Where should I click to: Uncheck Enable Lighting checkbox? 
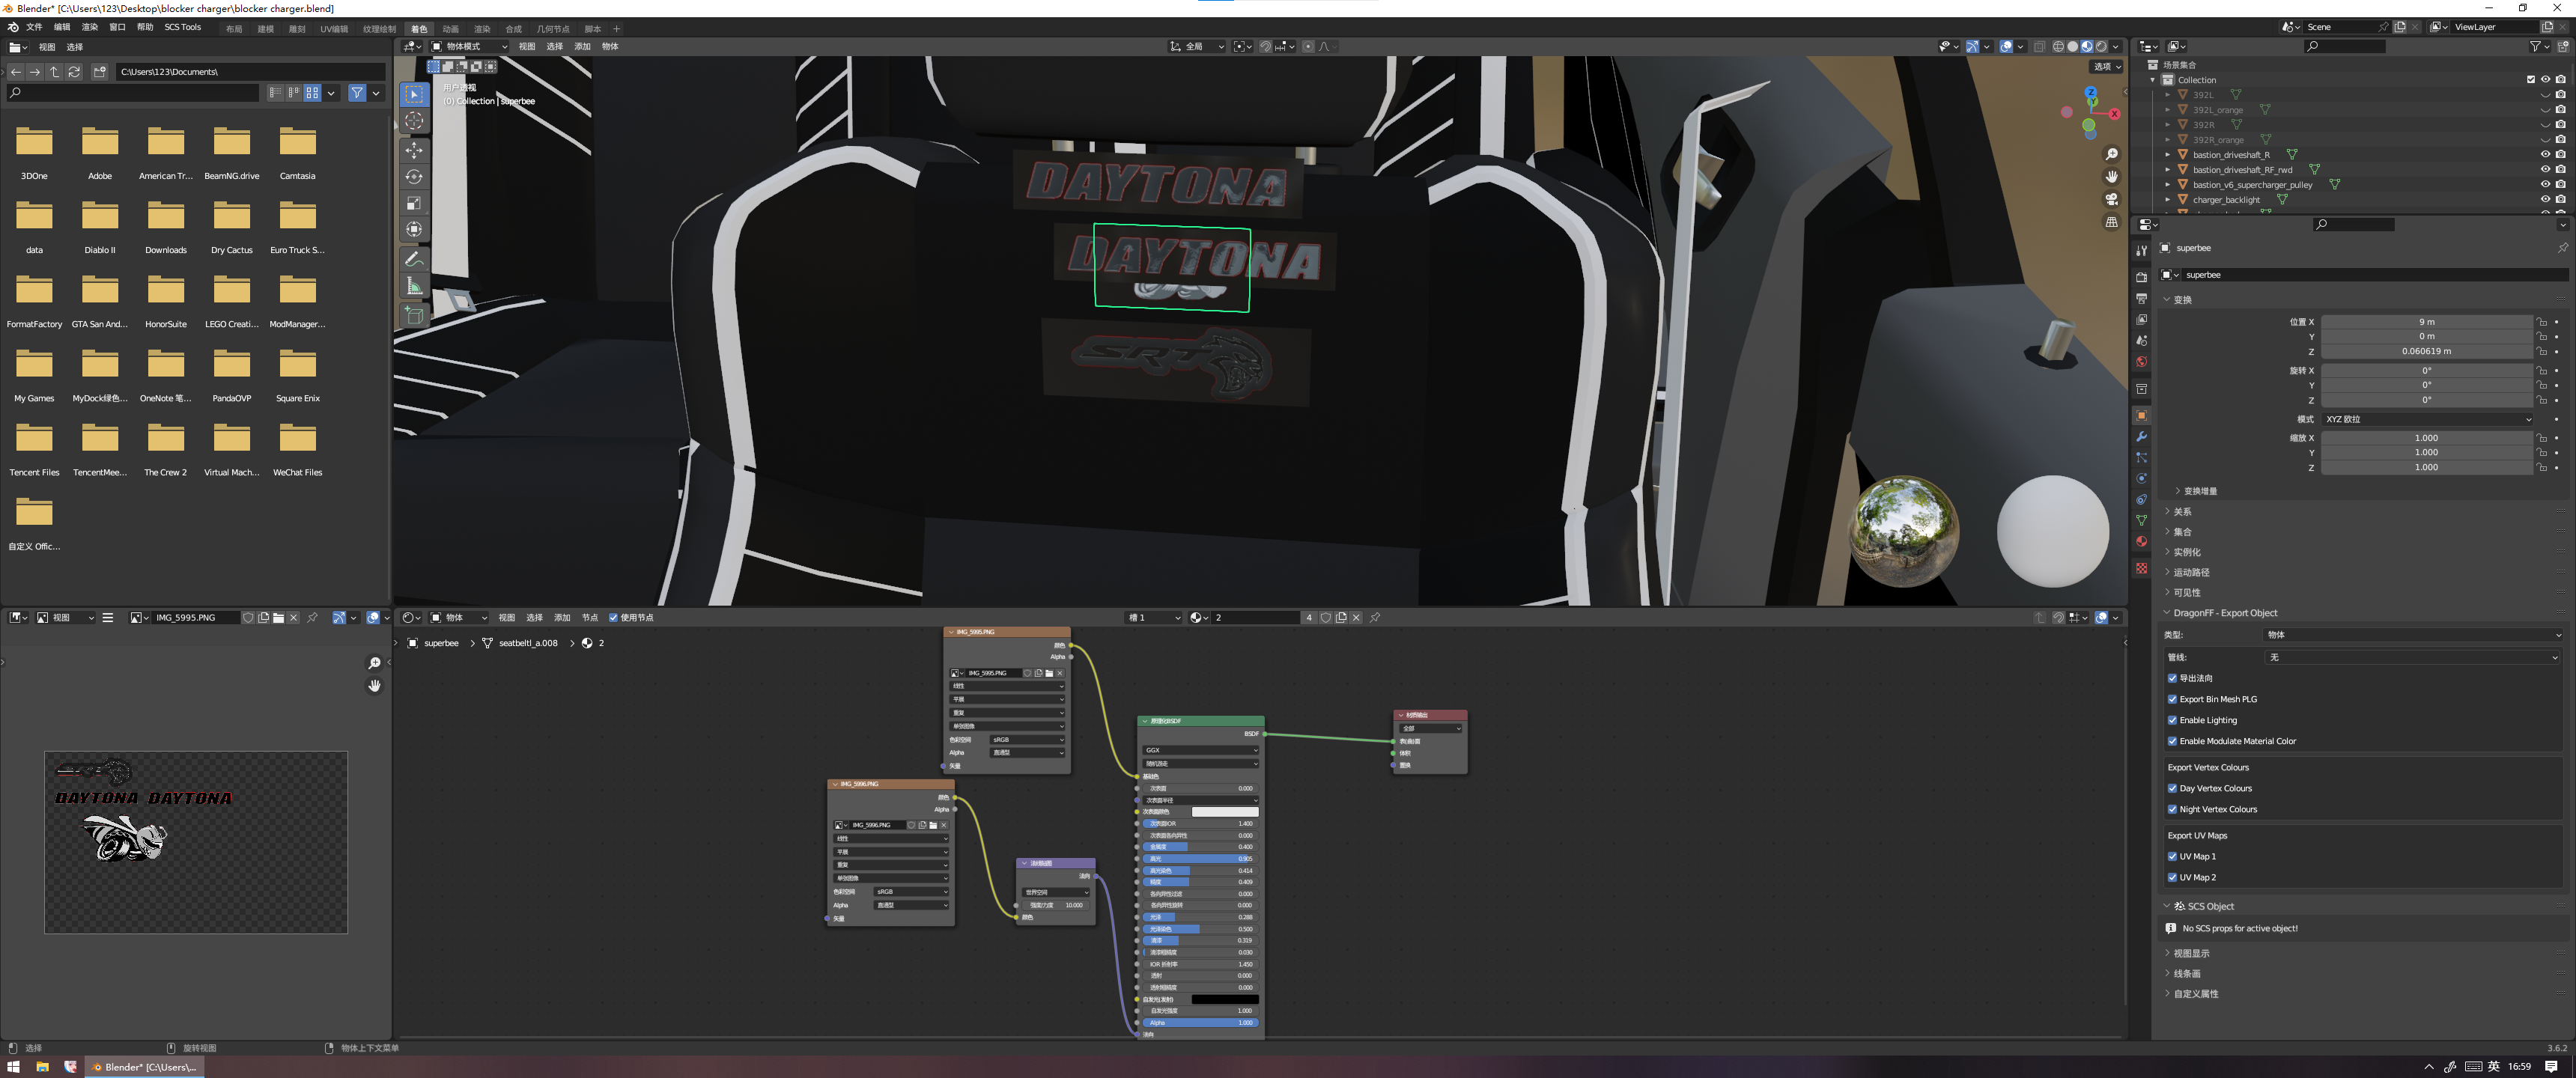[x=2172, y=720]
